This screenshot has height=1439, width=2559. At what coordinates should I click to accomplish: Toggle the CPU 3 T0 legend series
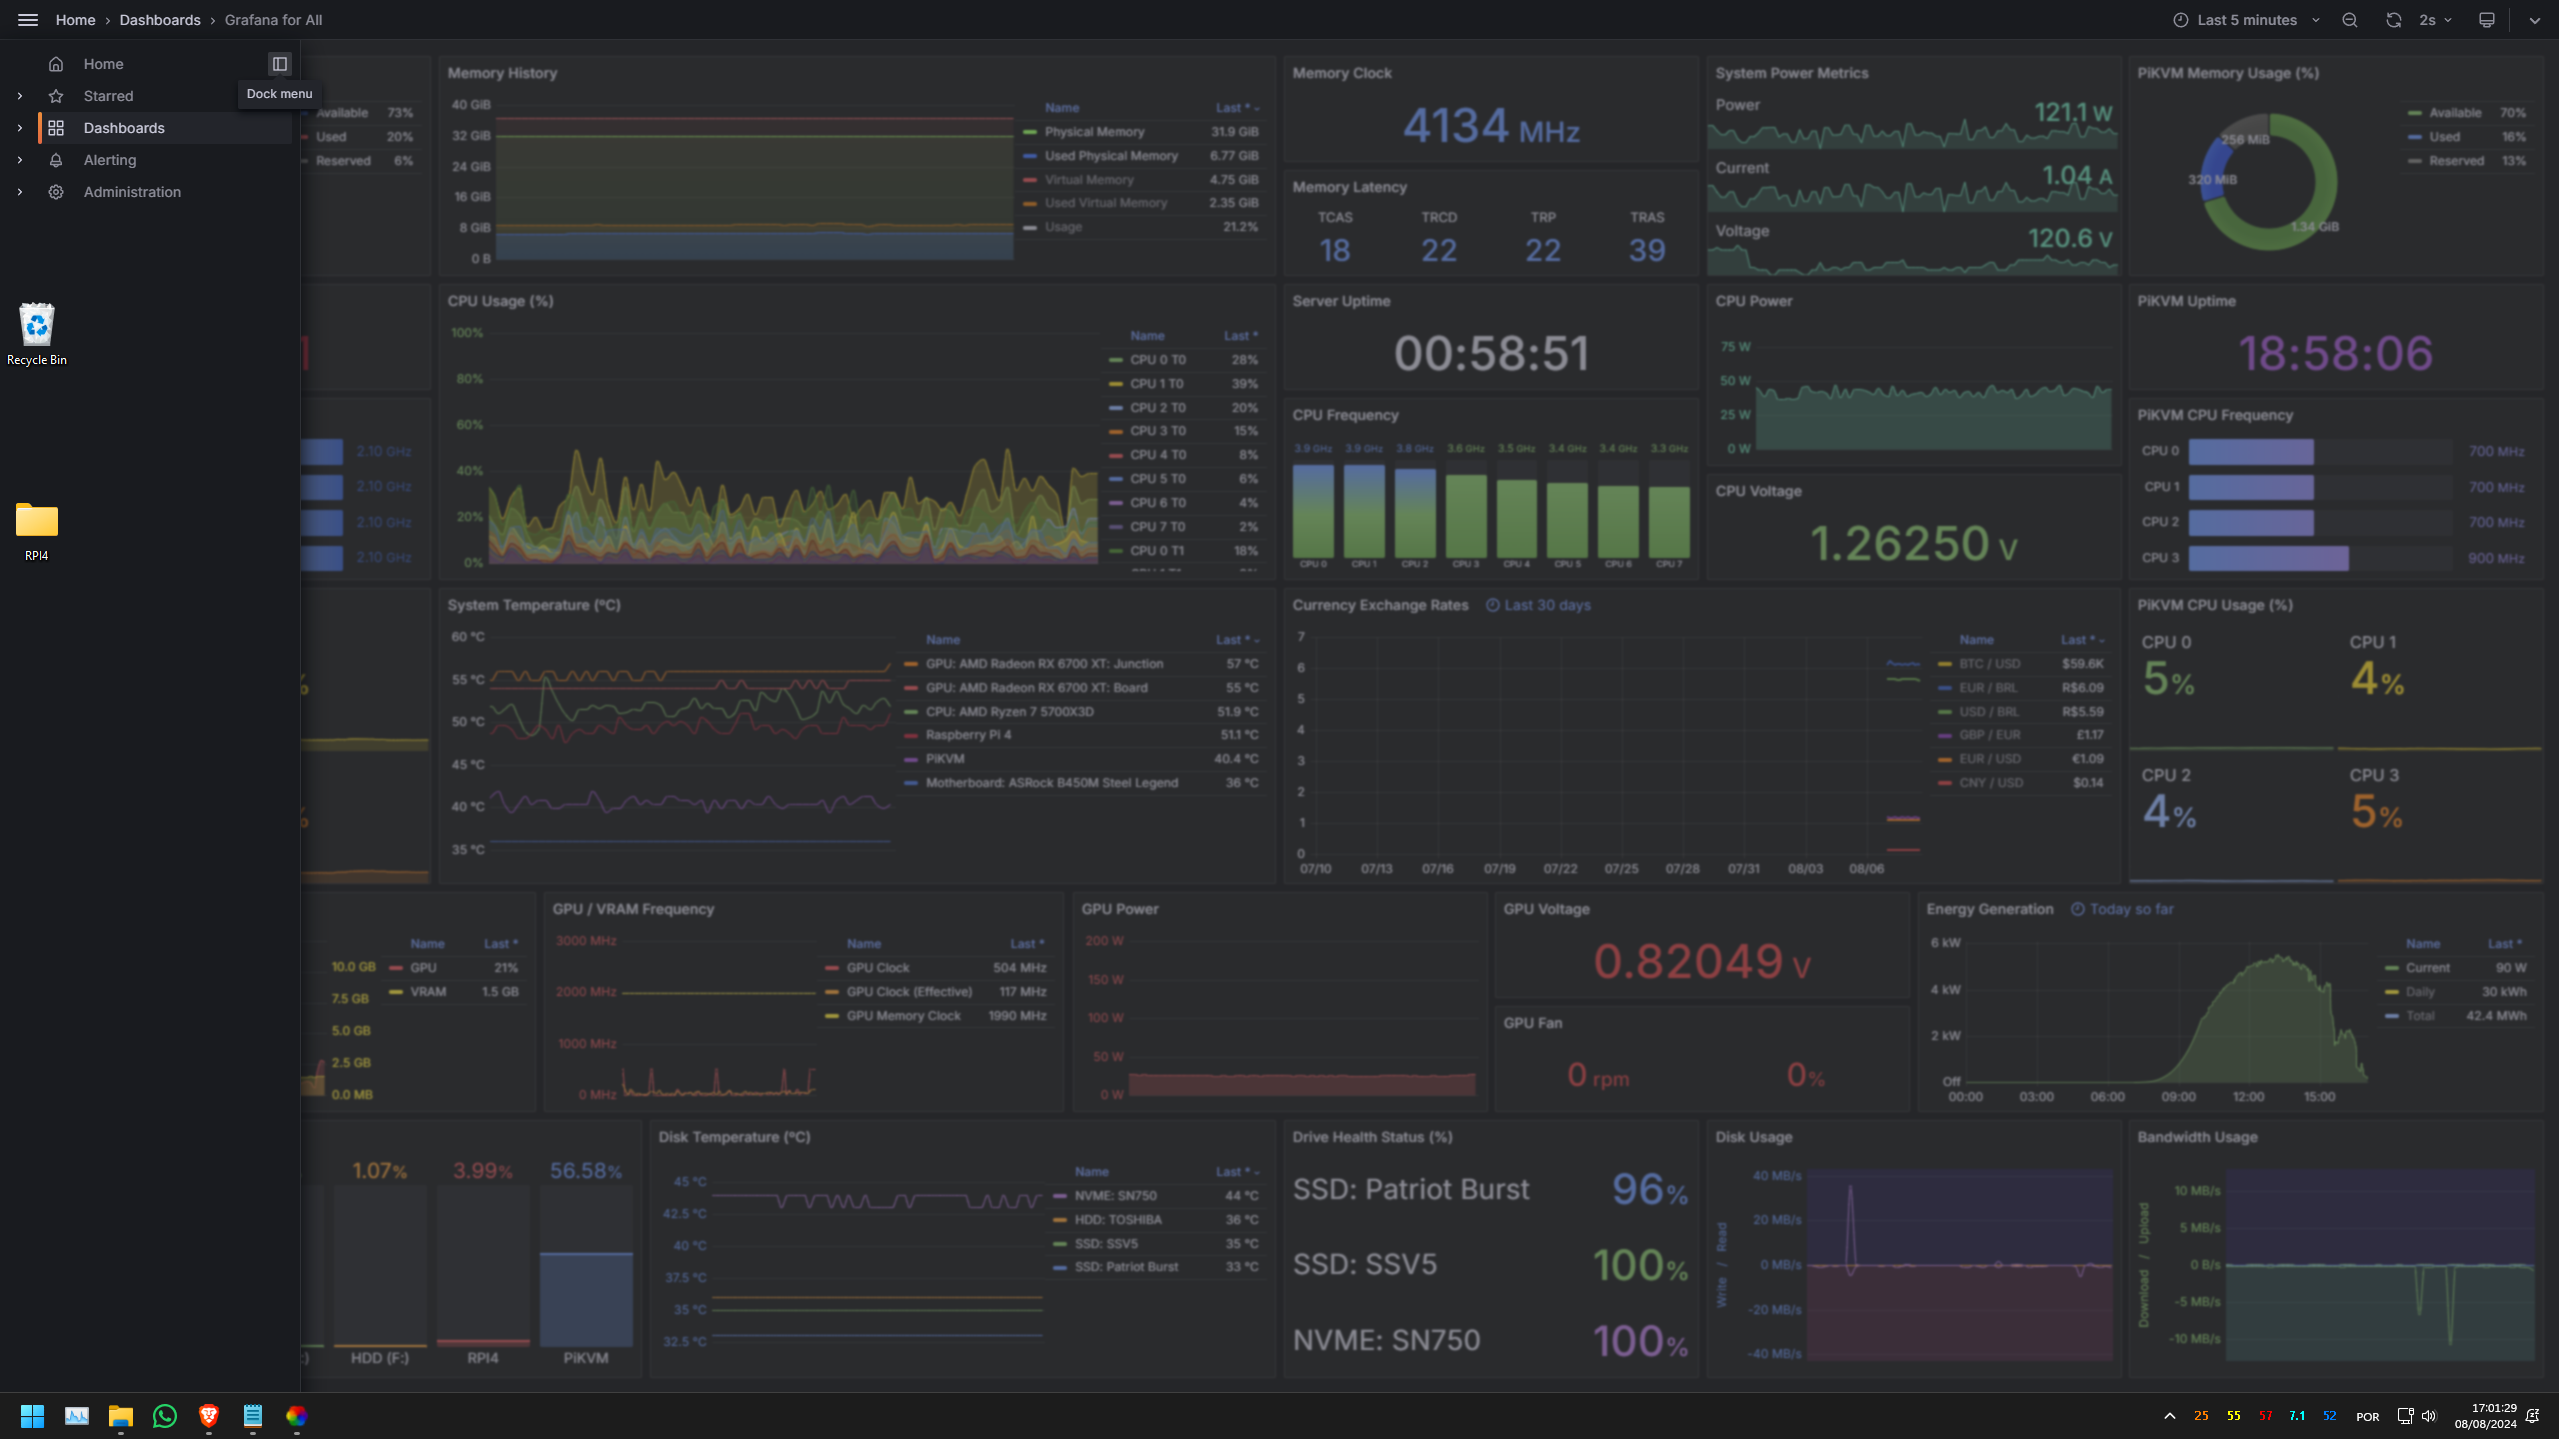(x=1157, y=431)
